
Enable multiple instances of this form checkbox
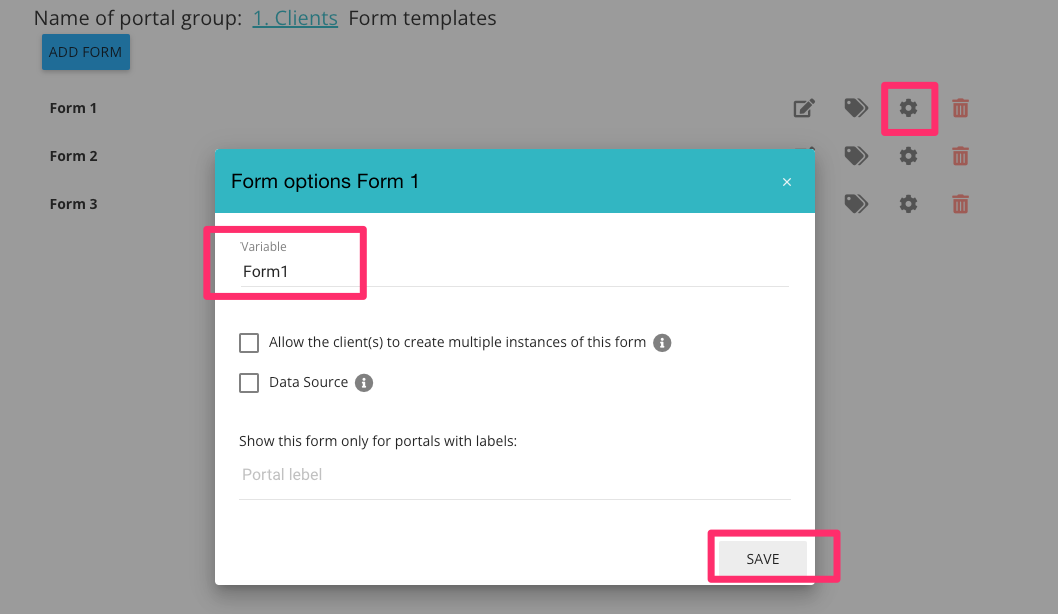point(249,343)
